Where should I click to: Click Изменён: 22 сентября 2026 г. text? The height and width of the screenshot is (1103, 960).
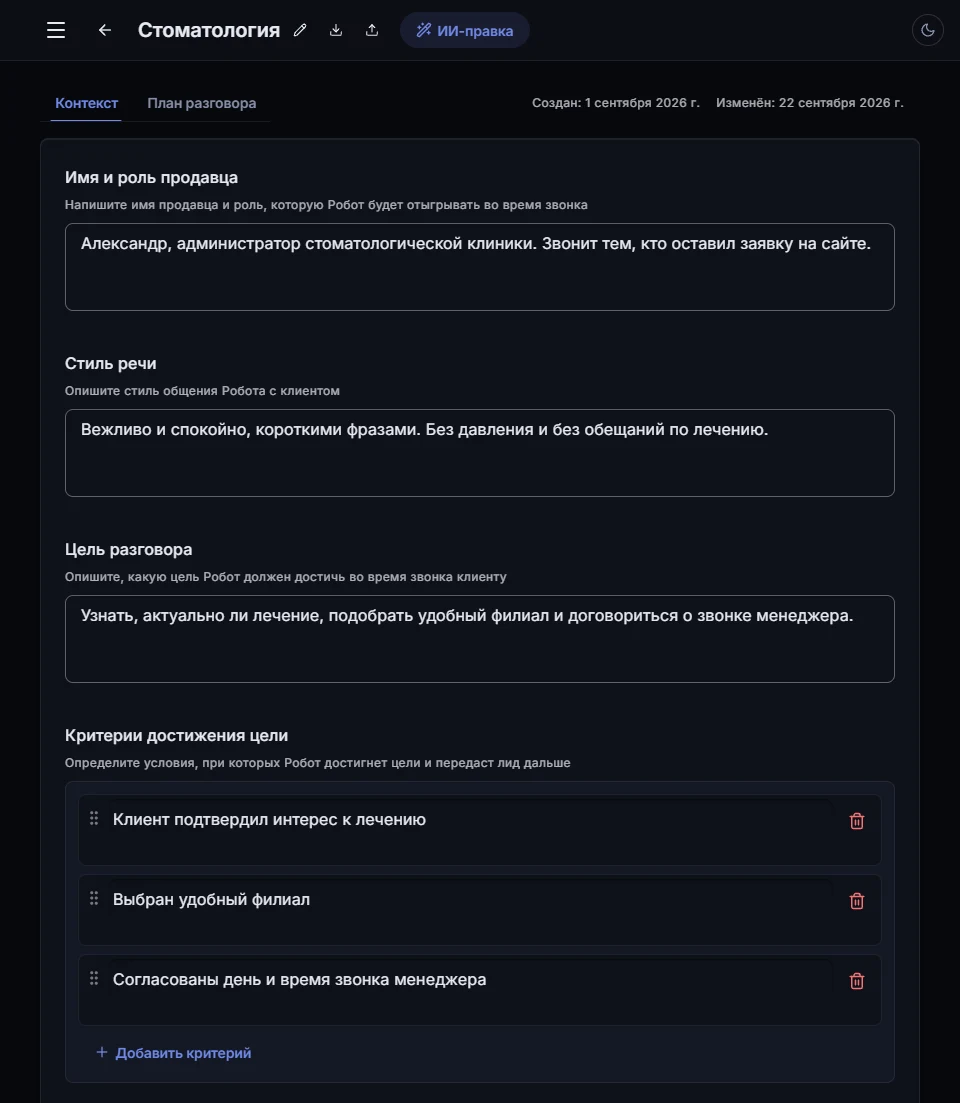click(809, 103)
